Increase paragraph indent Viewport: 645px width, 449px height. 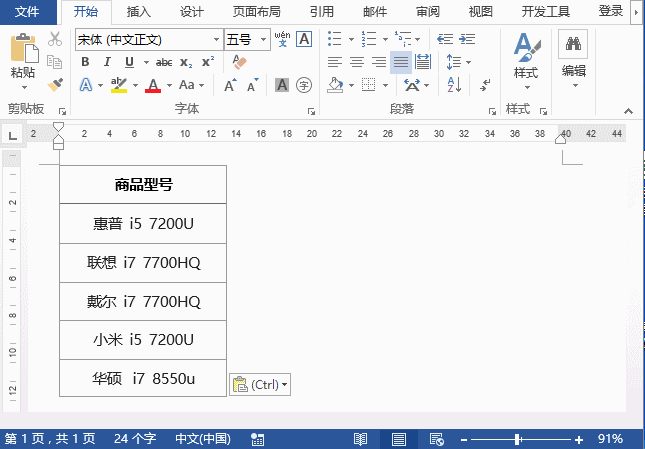point(467,39)
